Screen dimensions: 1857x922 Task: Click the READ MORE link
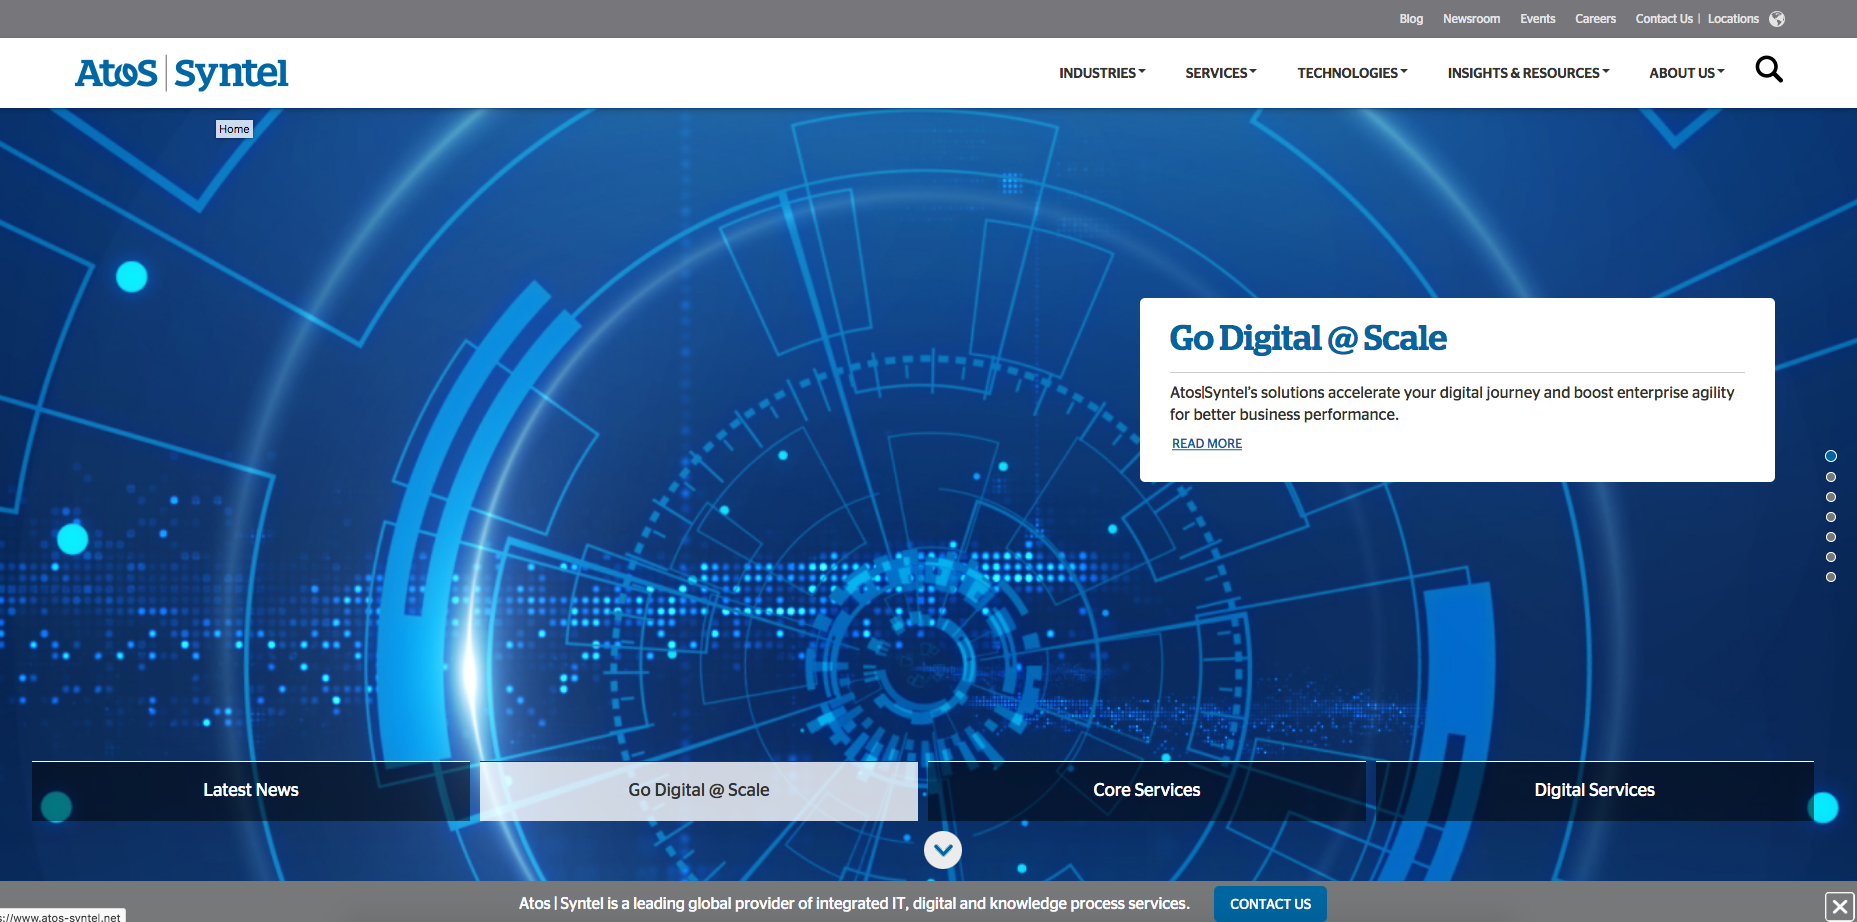1207,444
